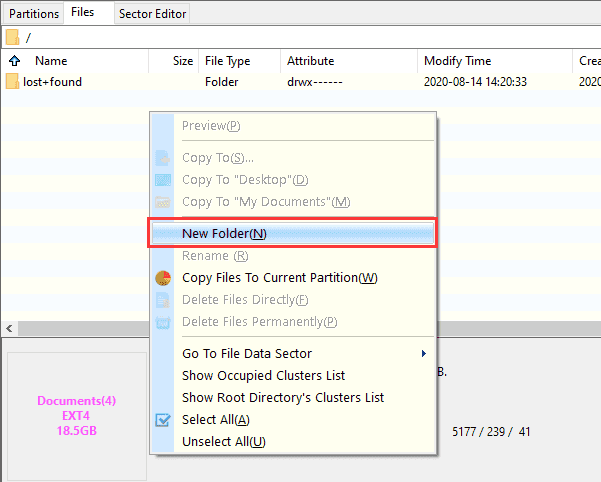Click the up-directory arrow icon
The height and width of the screenshot is (482, 601).
14,61
